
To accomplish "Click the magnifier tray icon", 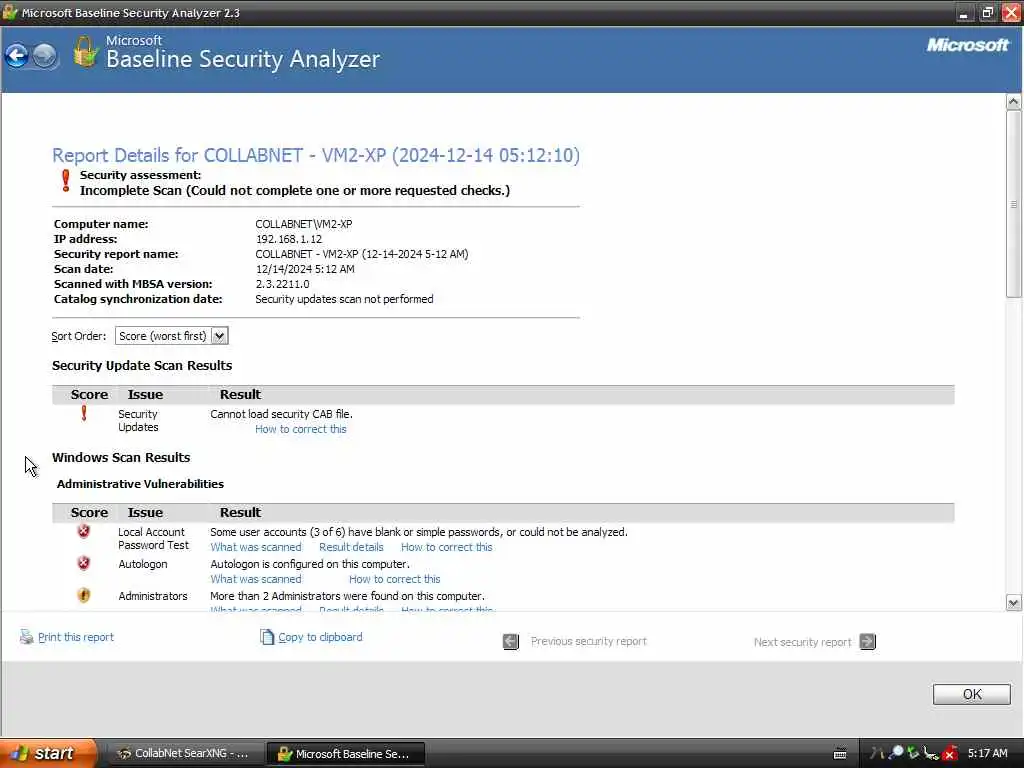I will point(897,753).
